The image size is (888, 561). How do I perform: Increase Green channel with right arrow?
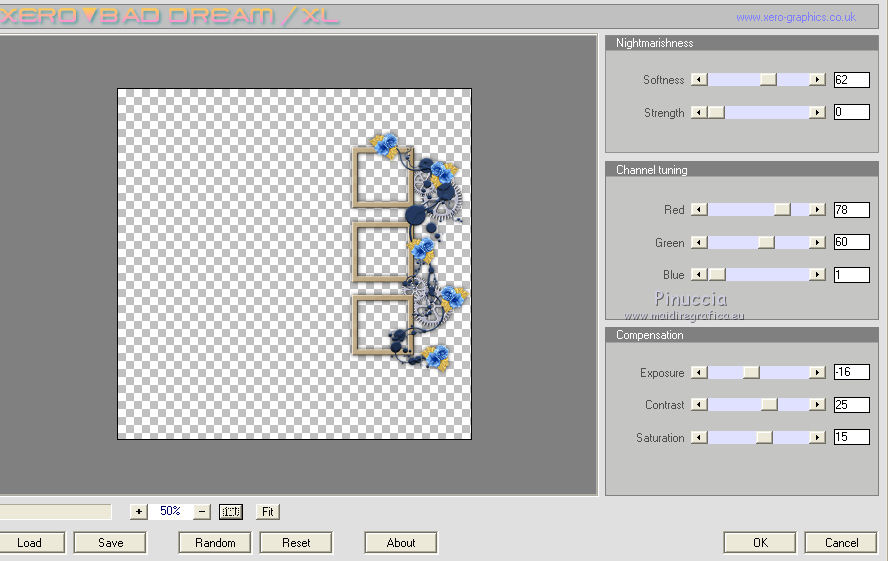pyautogui.click(x=817, y=242)
